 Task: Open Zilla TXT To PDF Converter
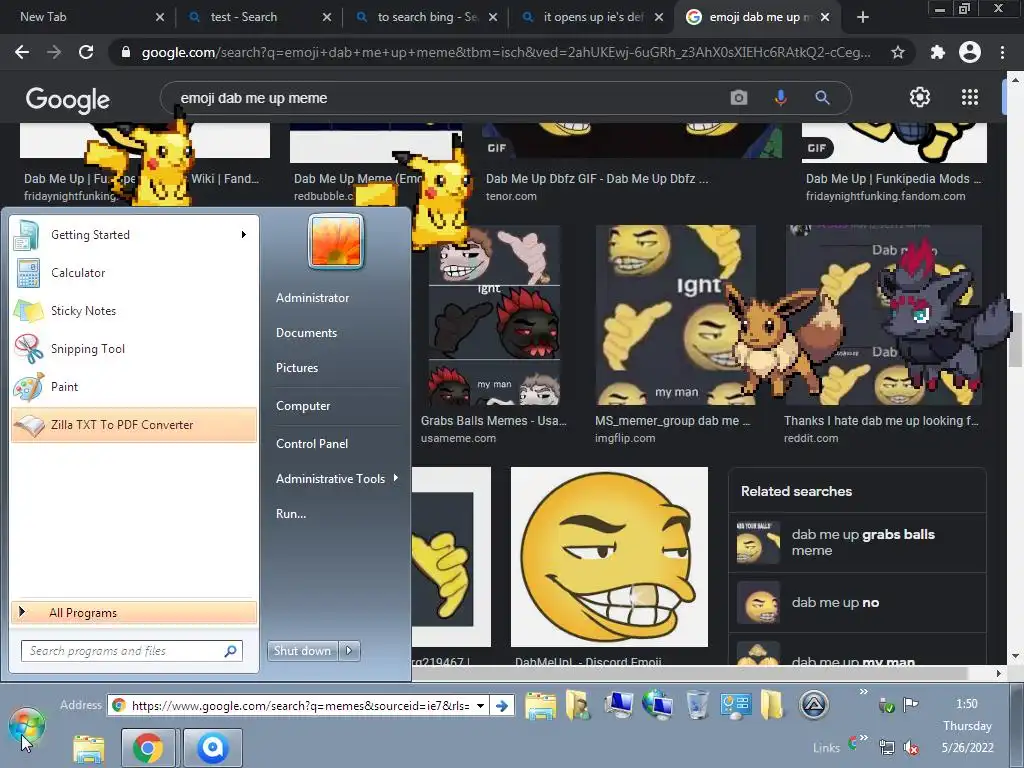coord(134,424)
